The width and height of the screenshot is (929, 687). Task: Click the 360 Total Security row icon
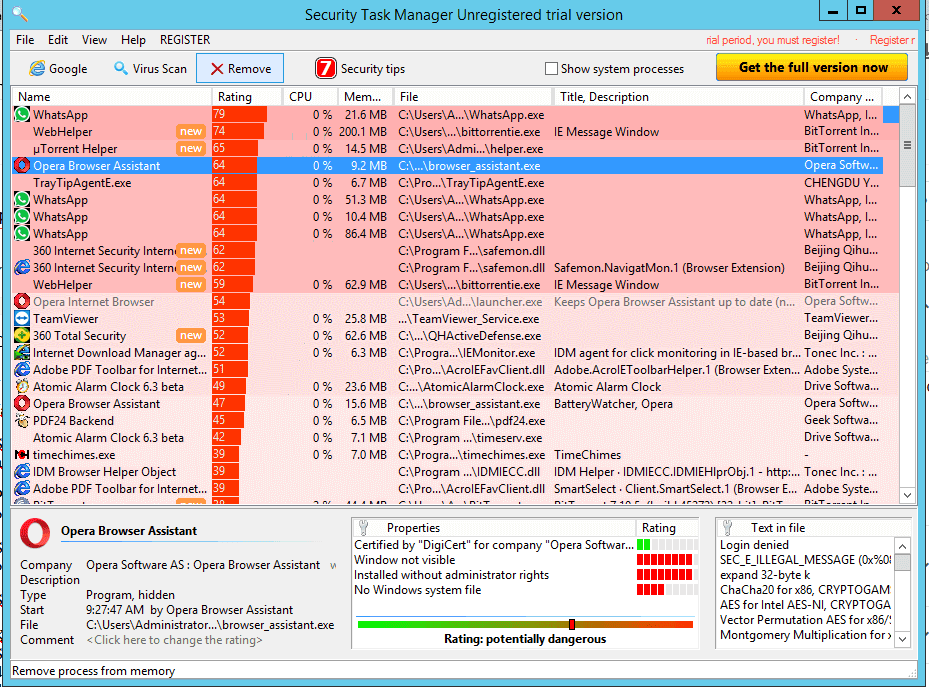tap(22, 336)
